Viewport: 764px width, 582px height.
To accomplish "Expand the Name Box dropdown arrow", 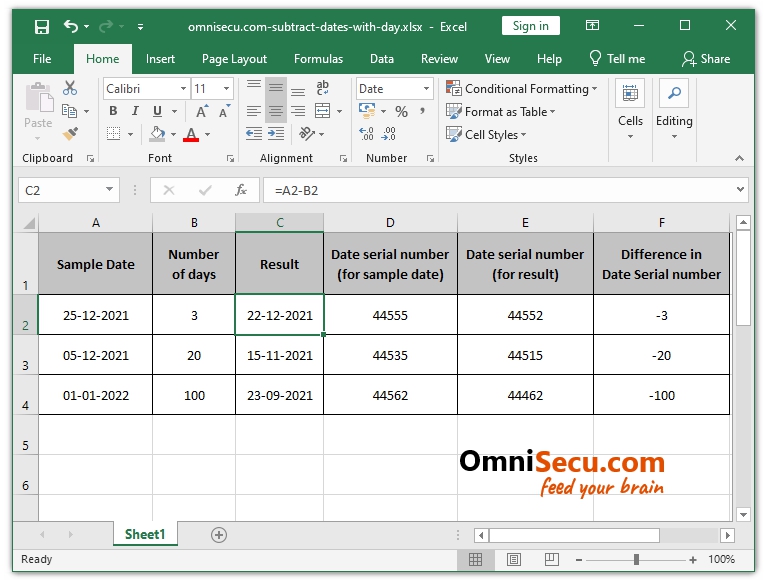I will coord(110,190).
